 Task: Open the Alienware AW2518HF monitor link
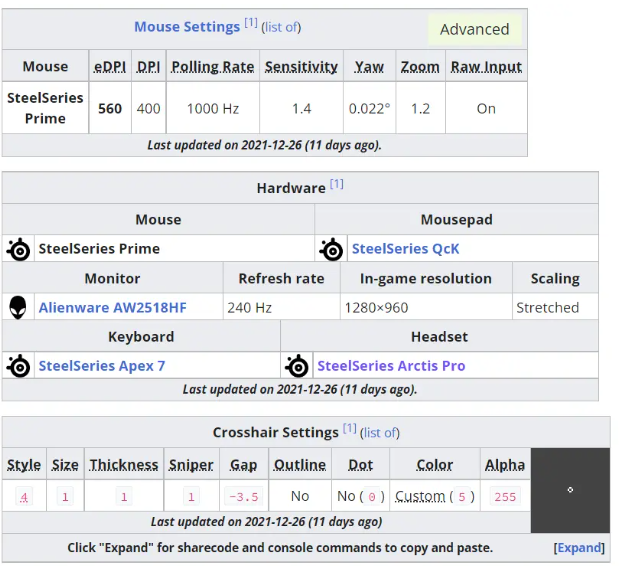click(x=113, y=307)
